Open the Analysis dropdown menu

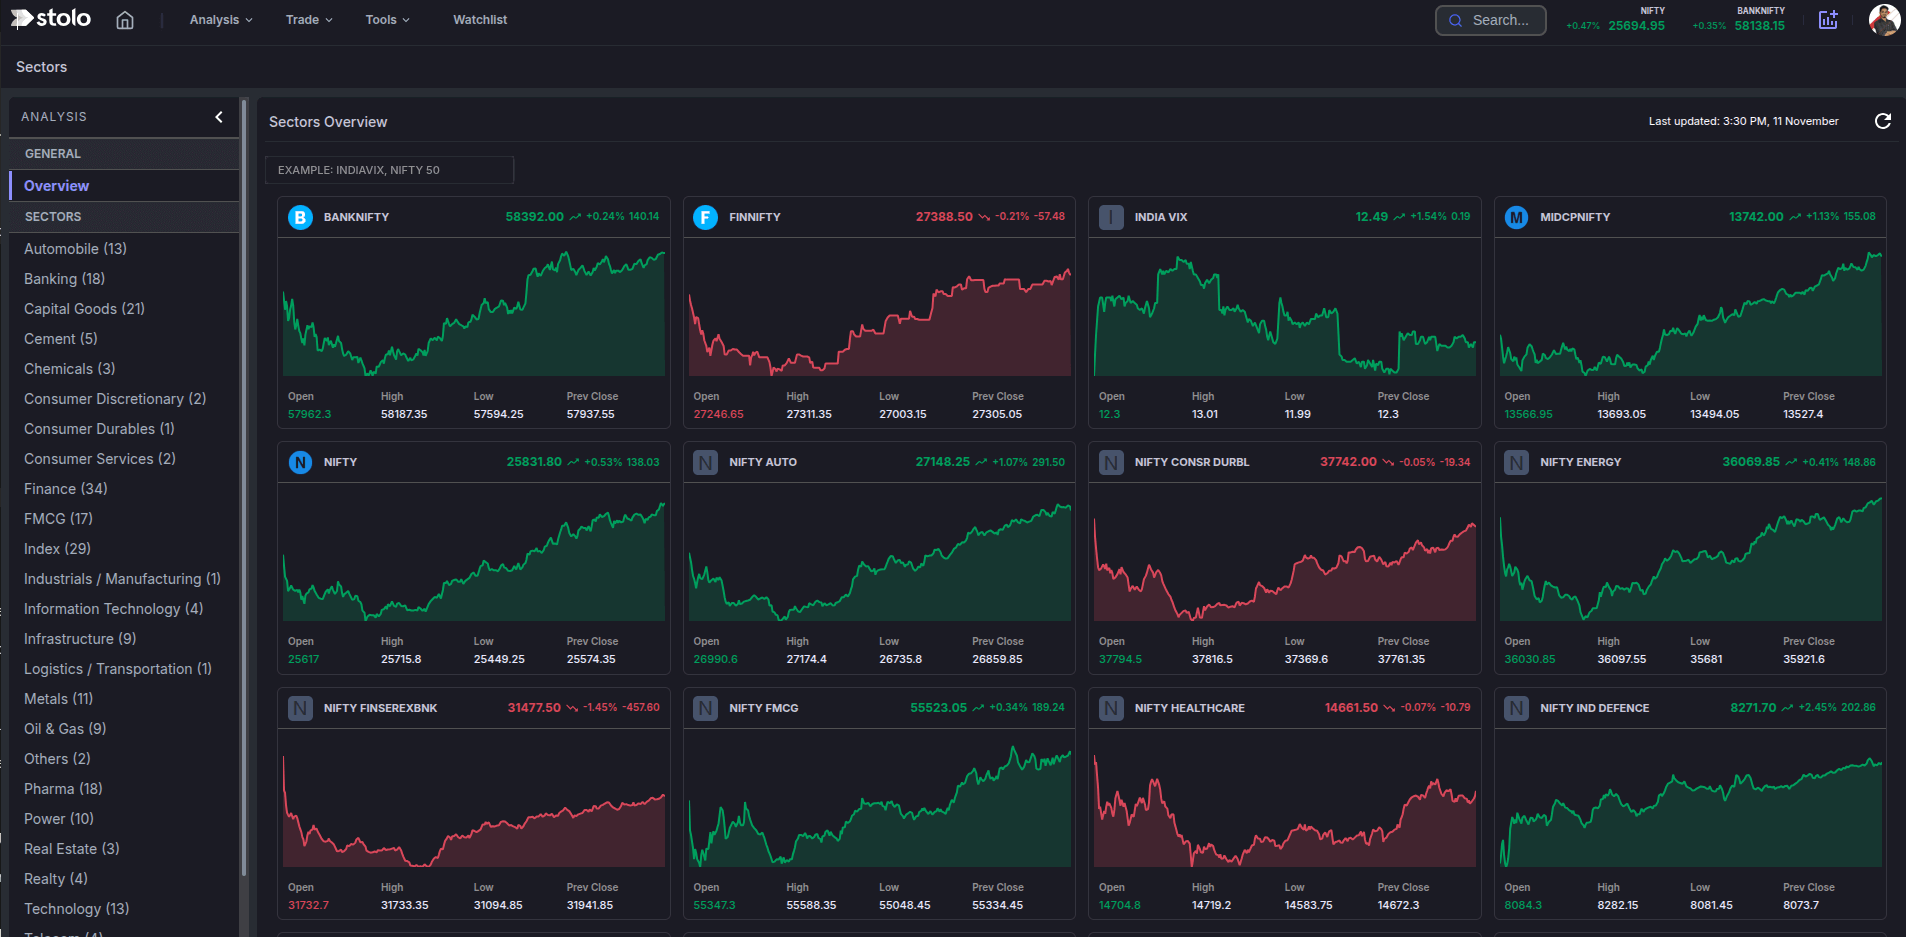click(x=221, y=20)
